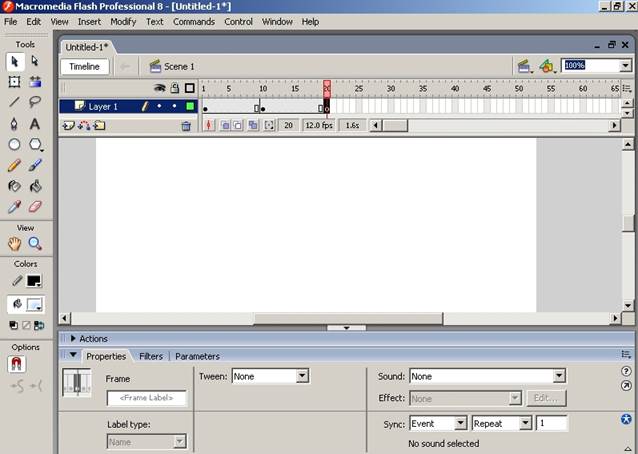
Task: Toggle Layer 1 visibility dot
Action: [x=160, y=106]
